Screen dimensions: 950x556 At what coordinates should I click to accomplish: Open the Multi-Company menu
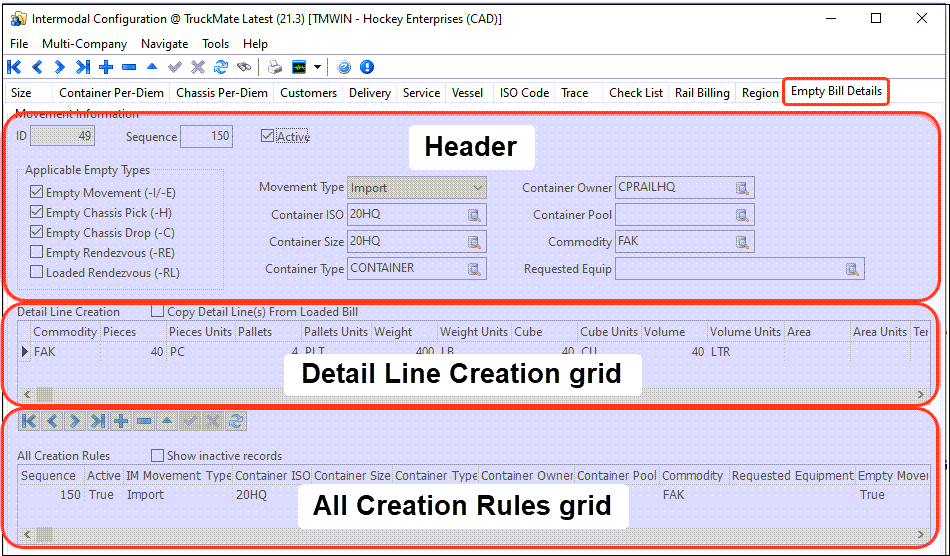[84, 44]
